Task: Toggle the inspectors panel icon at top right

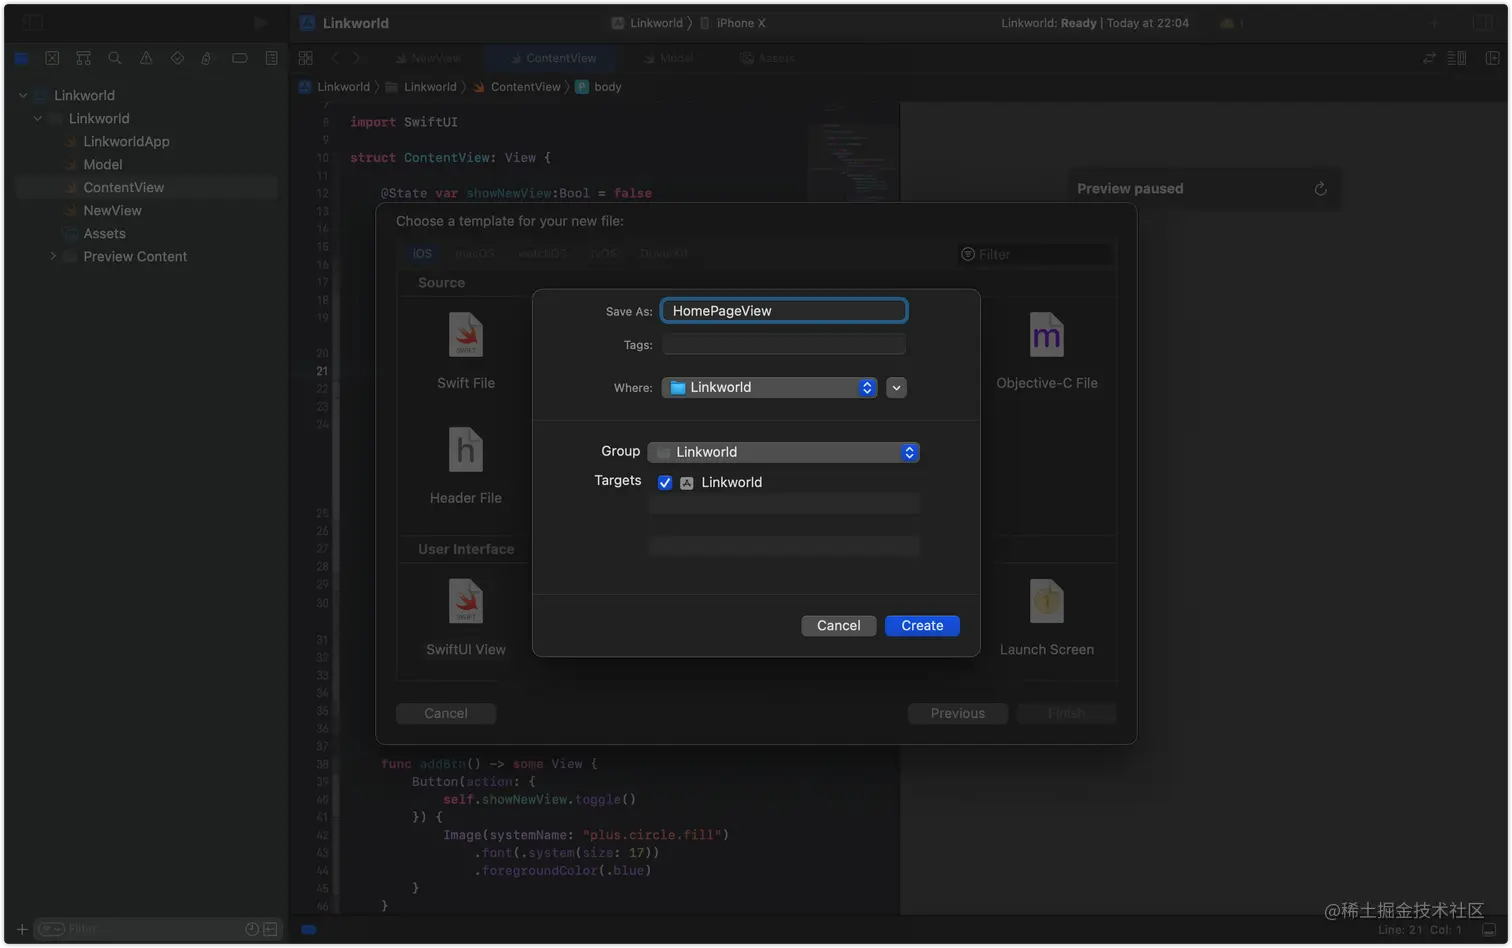Action: coord(1483,22)
